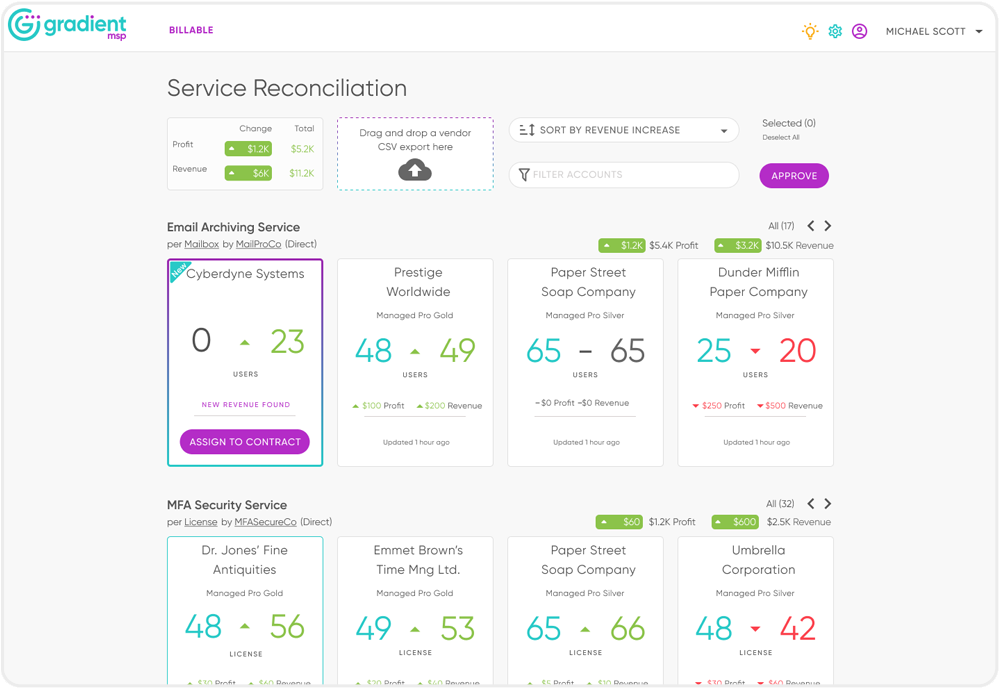Click the cloud upload icon
Image resolution: width=1000 pixels, height=688 pixels.
point(415,171)
